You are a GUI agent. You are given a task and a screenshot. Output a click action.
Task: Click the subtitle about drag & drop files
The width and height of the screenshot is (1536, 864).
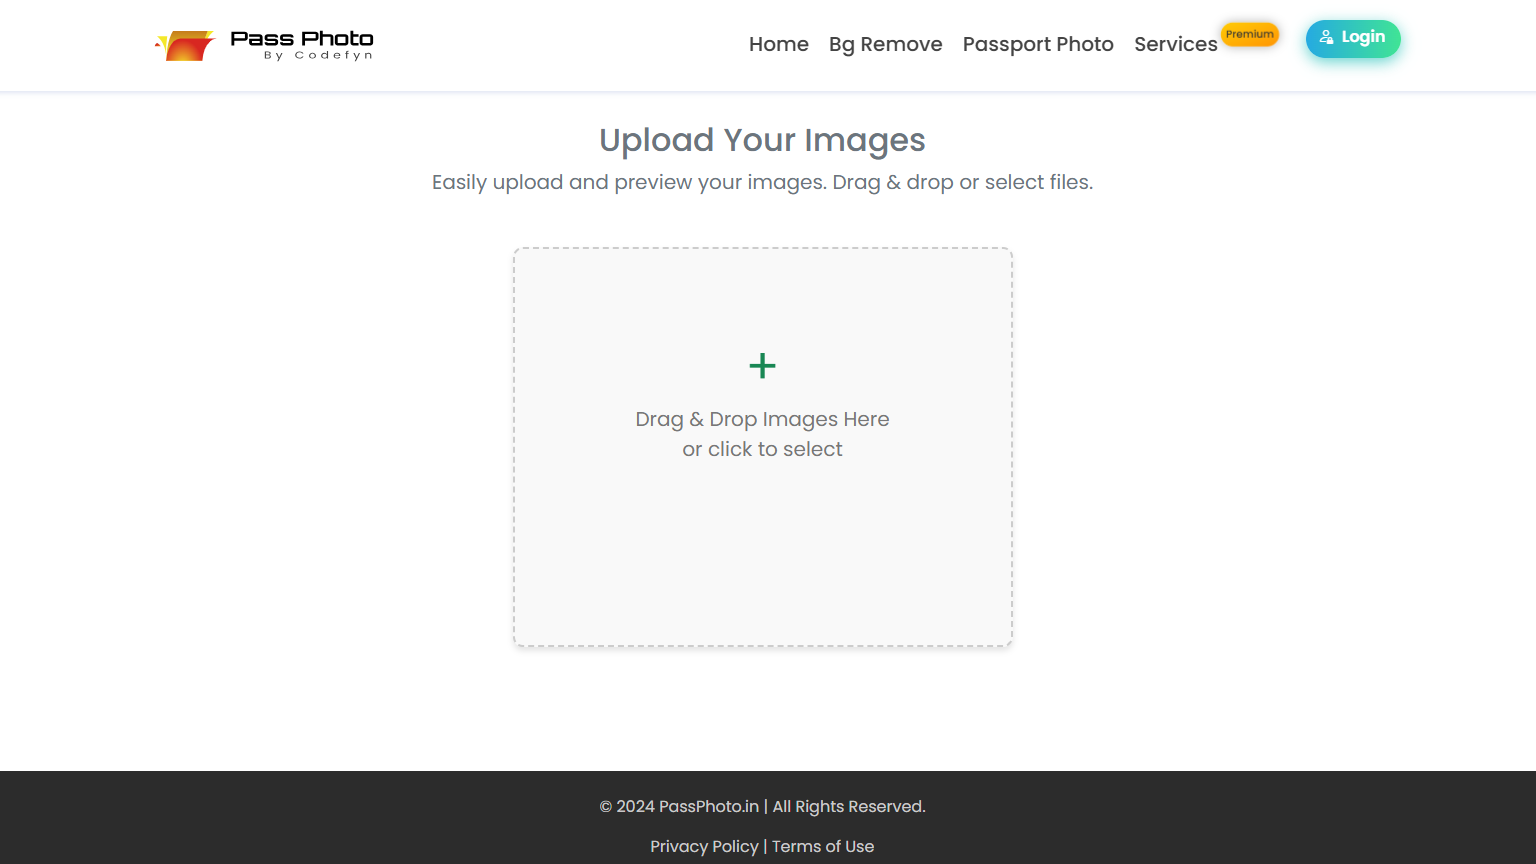pos(762,182)
